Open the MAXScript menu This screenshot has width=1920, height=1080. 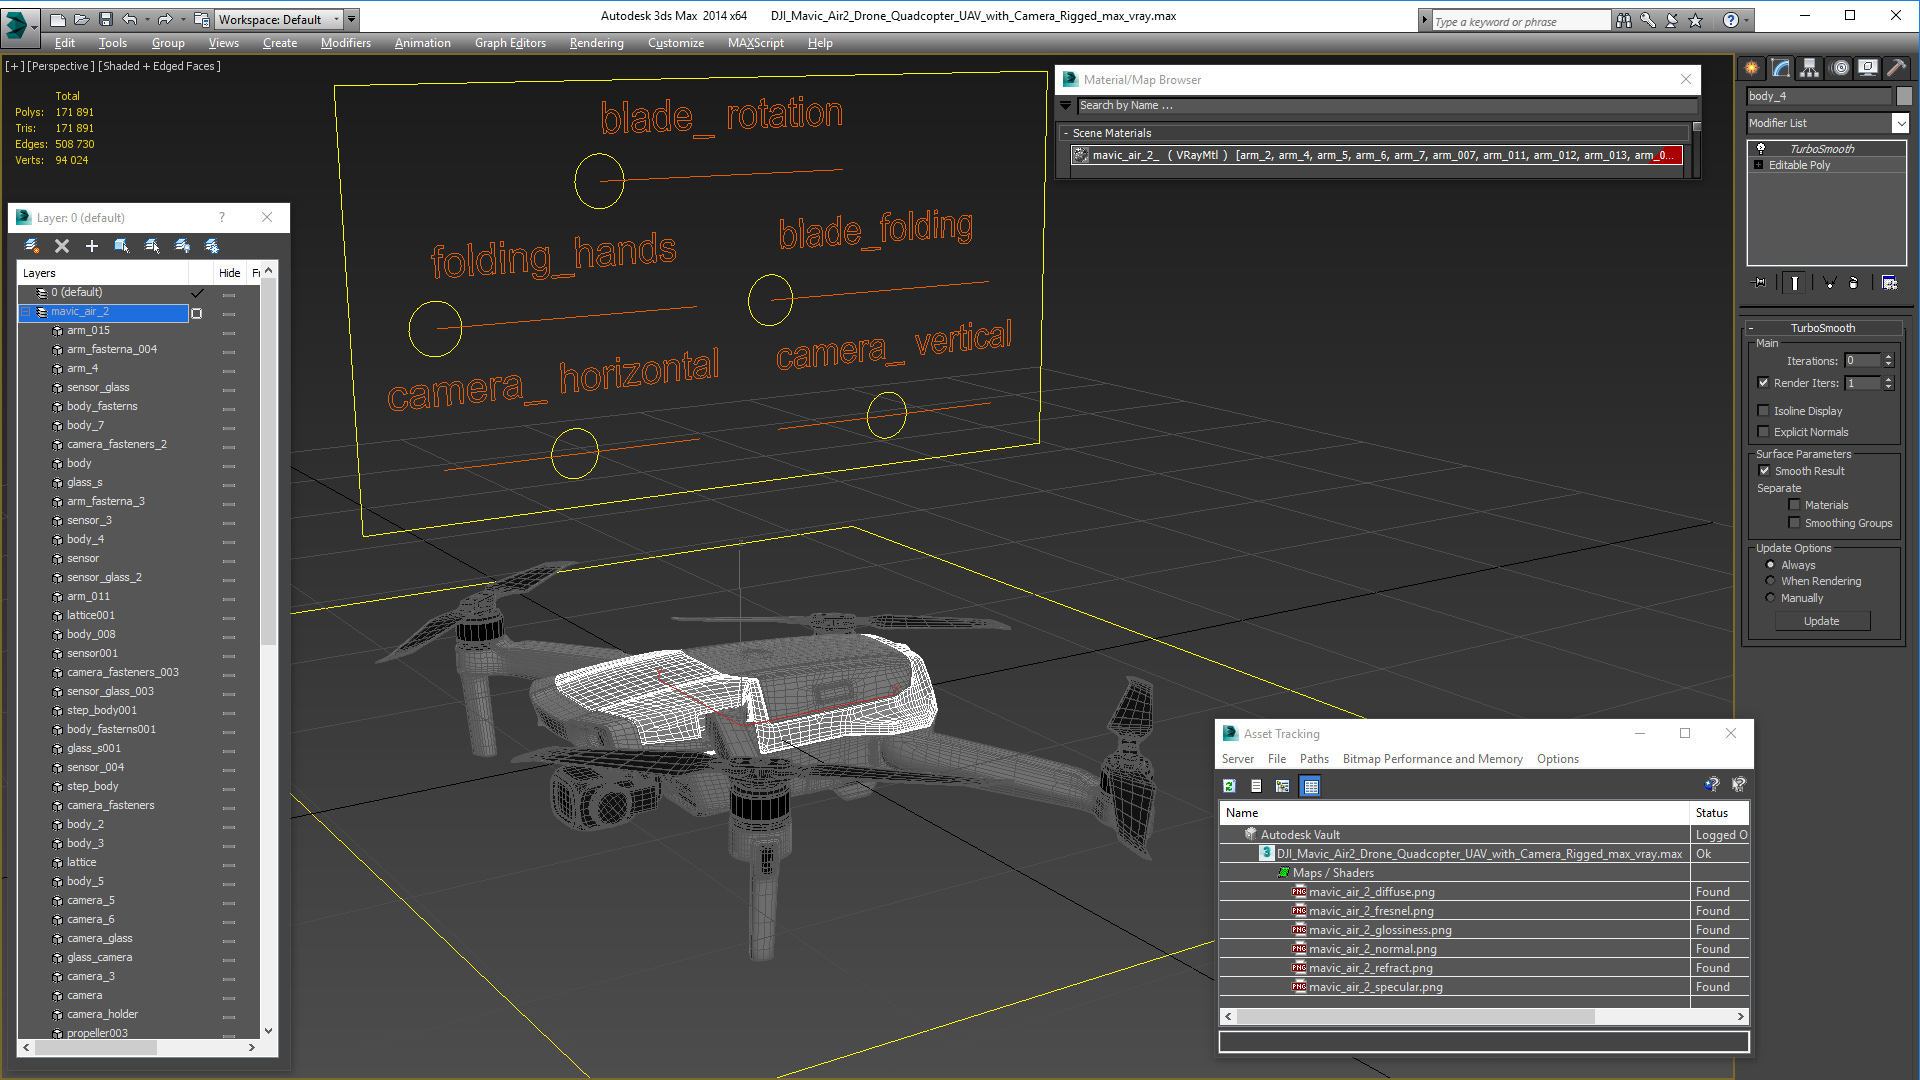[755, 43]
